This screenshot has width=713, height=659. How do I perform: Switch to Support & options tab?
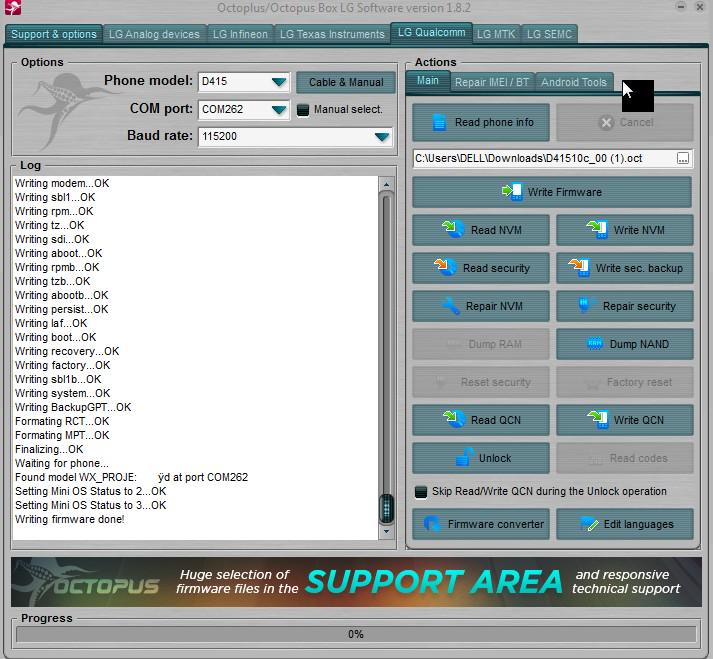point(54,34)
